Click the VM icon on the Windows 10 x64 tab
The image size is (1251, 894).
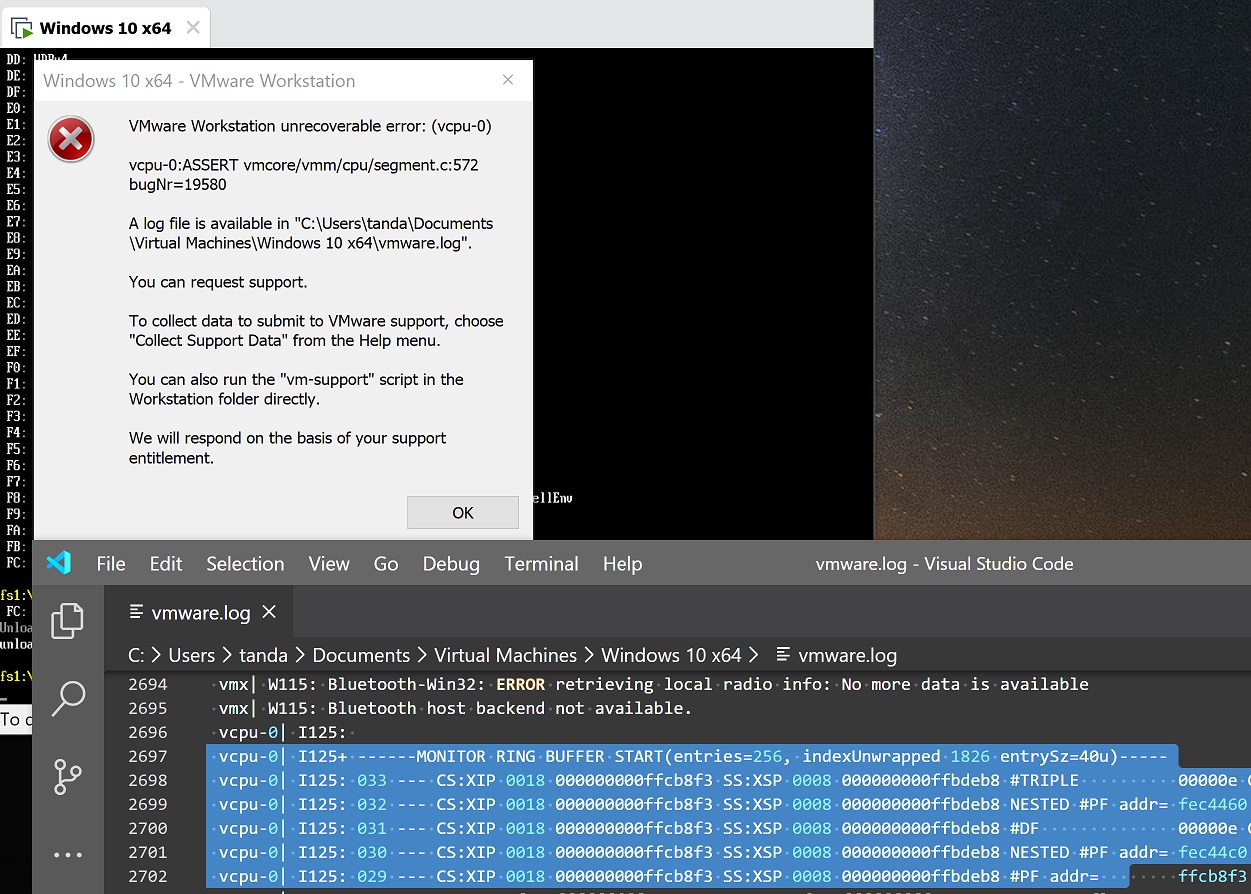coord(20,27)
